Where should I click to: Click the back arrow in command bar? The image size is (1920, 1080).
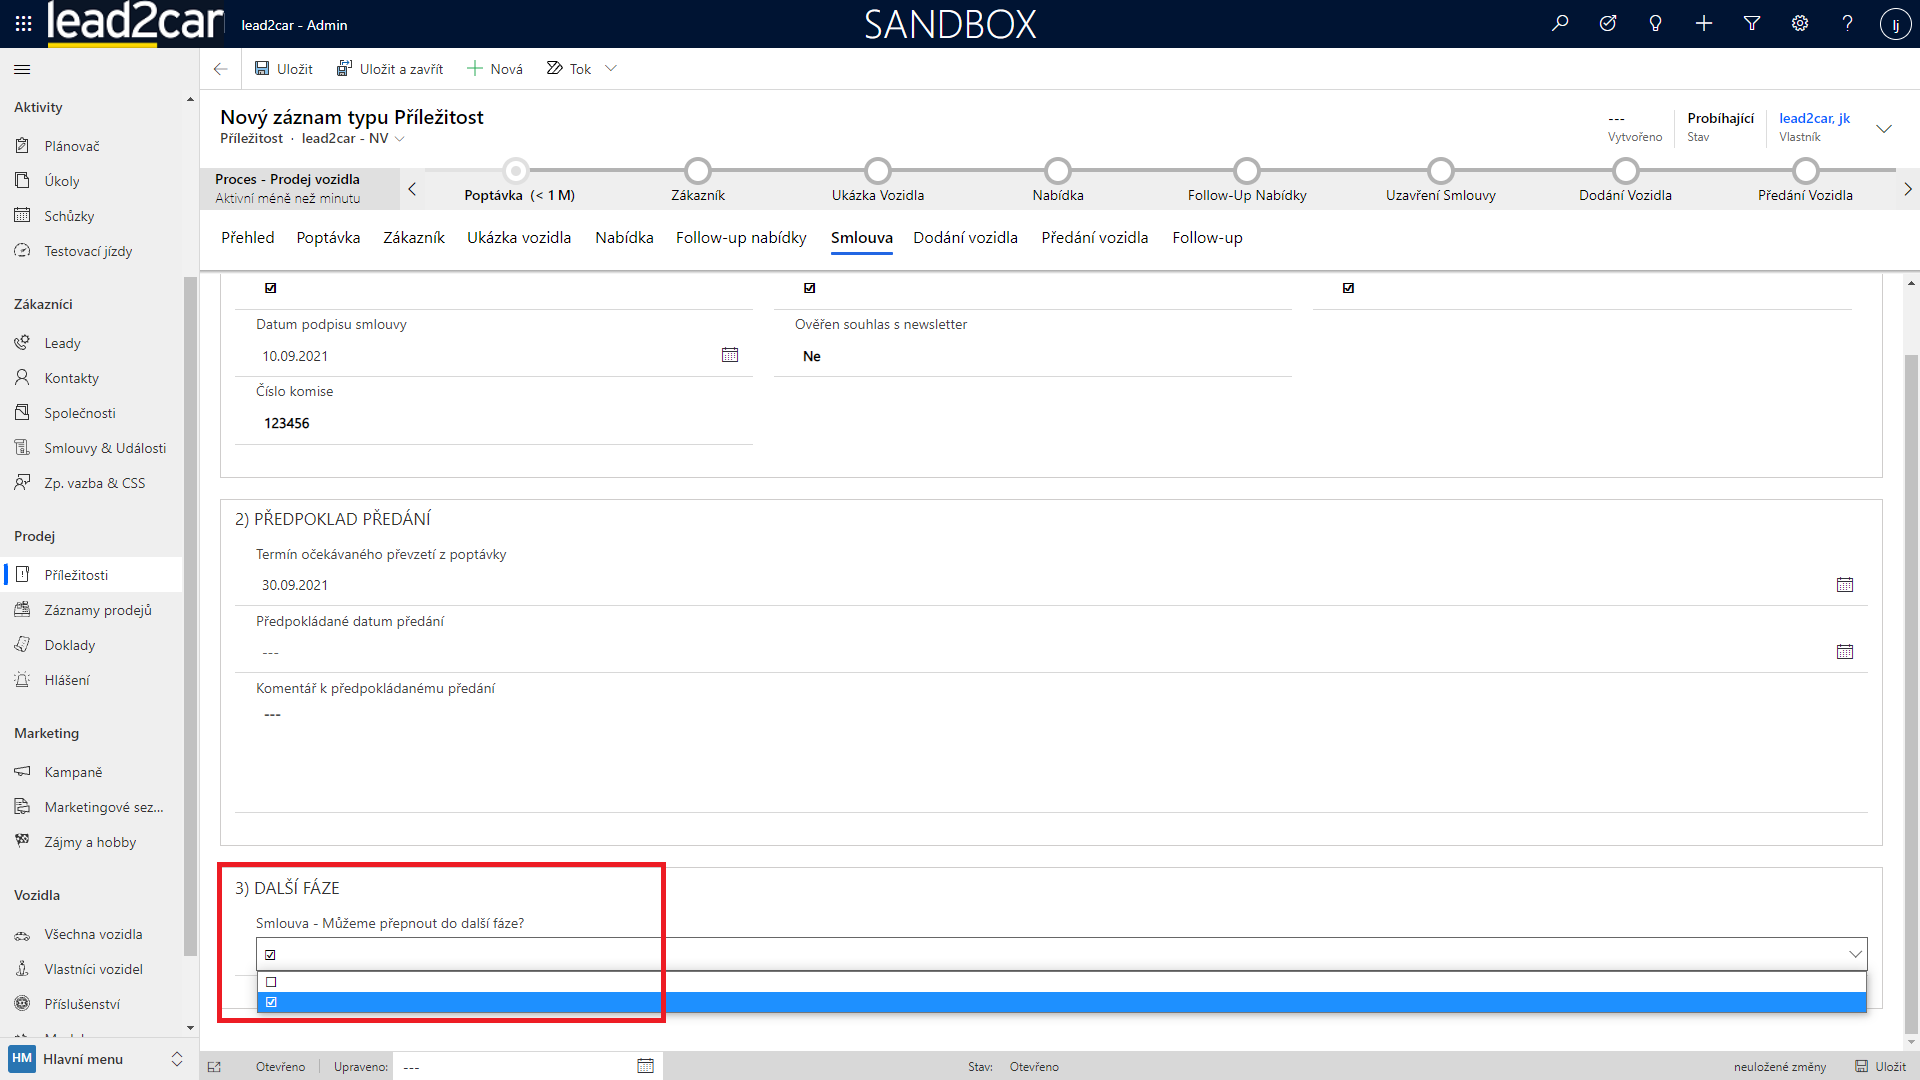coord(221,69)
